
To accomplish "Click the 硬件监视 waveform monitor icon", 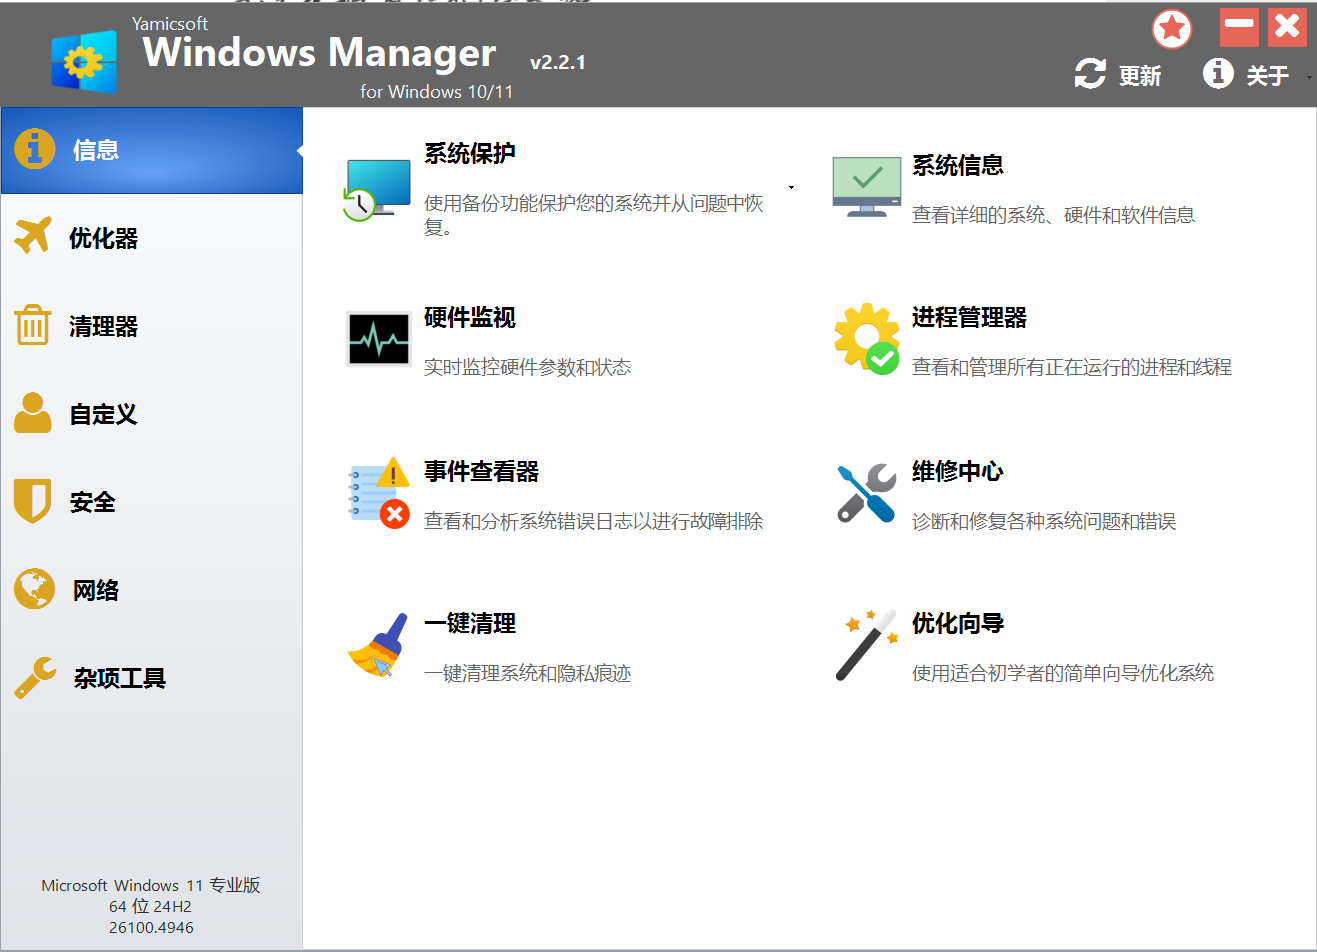I will [378, 338].
